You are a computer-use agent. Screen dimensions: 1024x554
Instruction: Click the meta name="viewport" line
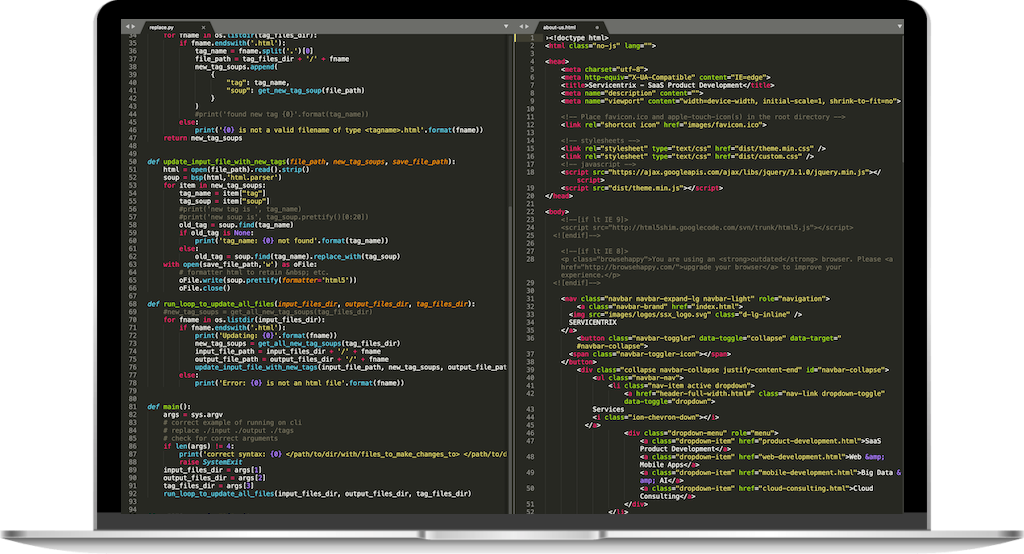[731, 101]
